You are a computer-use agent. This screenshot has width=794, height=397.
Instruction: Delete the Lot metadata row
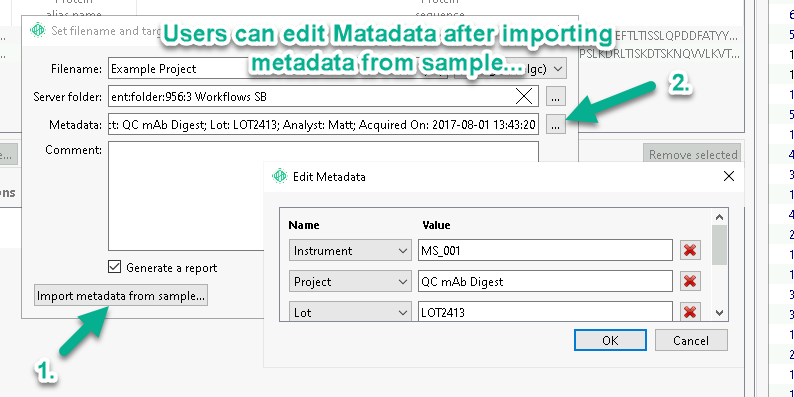[690, 312]
